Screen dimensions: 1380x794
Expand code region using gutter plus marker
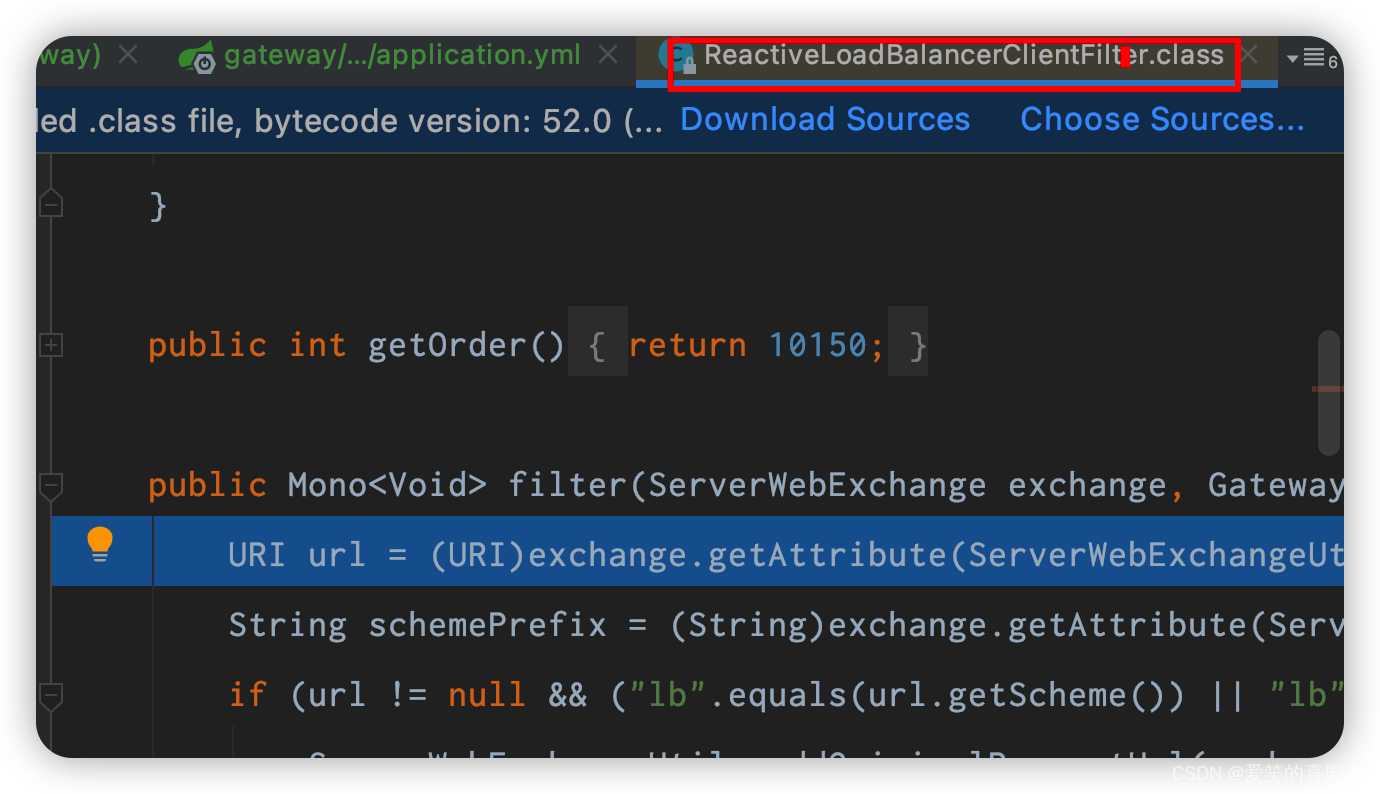point(51,344)
